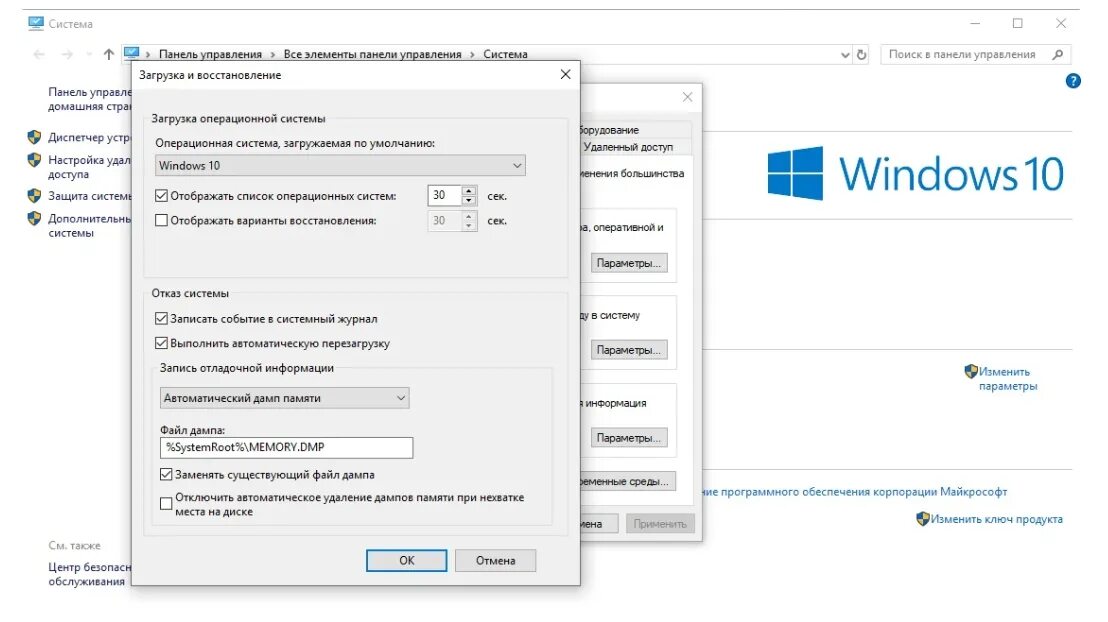Screen dimensions: 1108x622
Task: Close the Загрузка и восстановление dialog
Action: pos(565,74)
